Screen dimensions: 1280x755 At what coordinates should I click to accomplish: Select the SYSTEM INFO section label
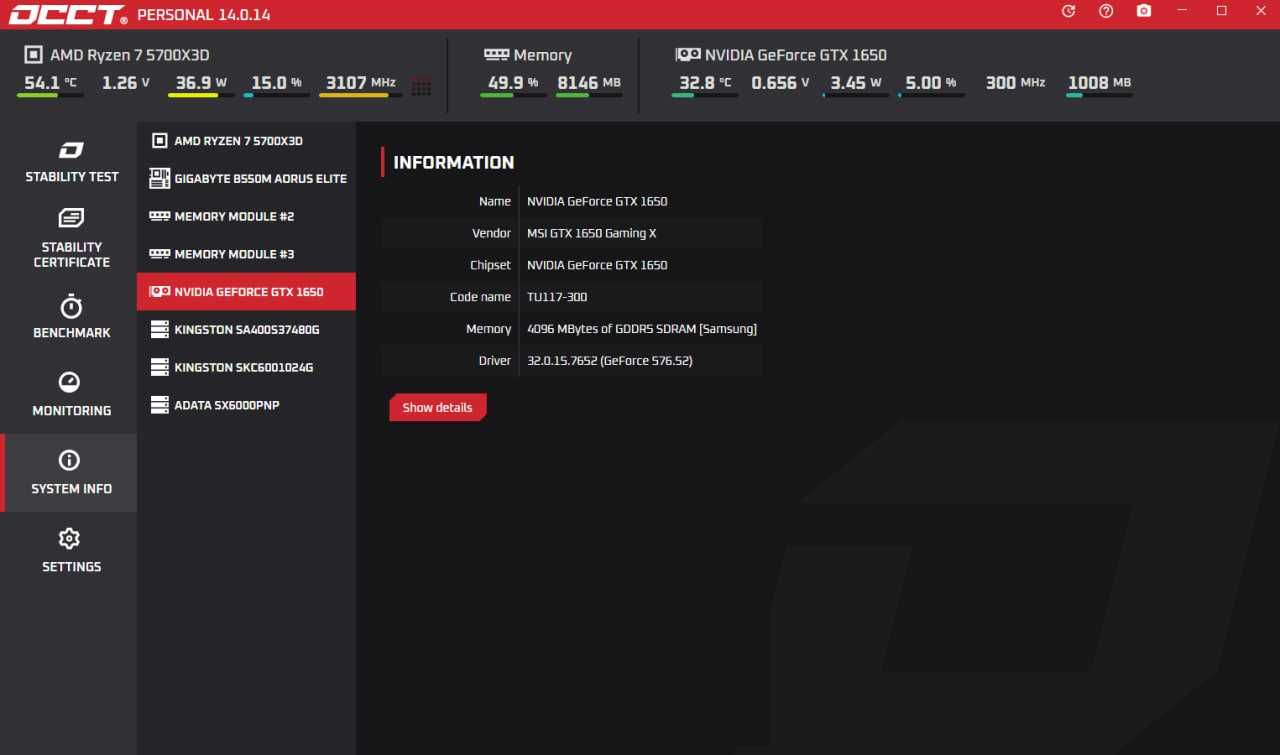[71, 489]
